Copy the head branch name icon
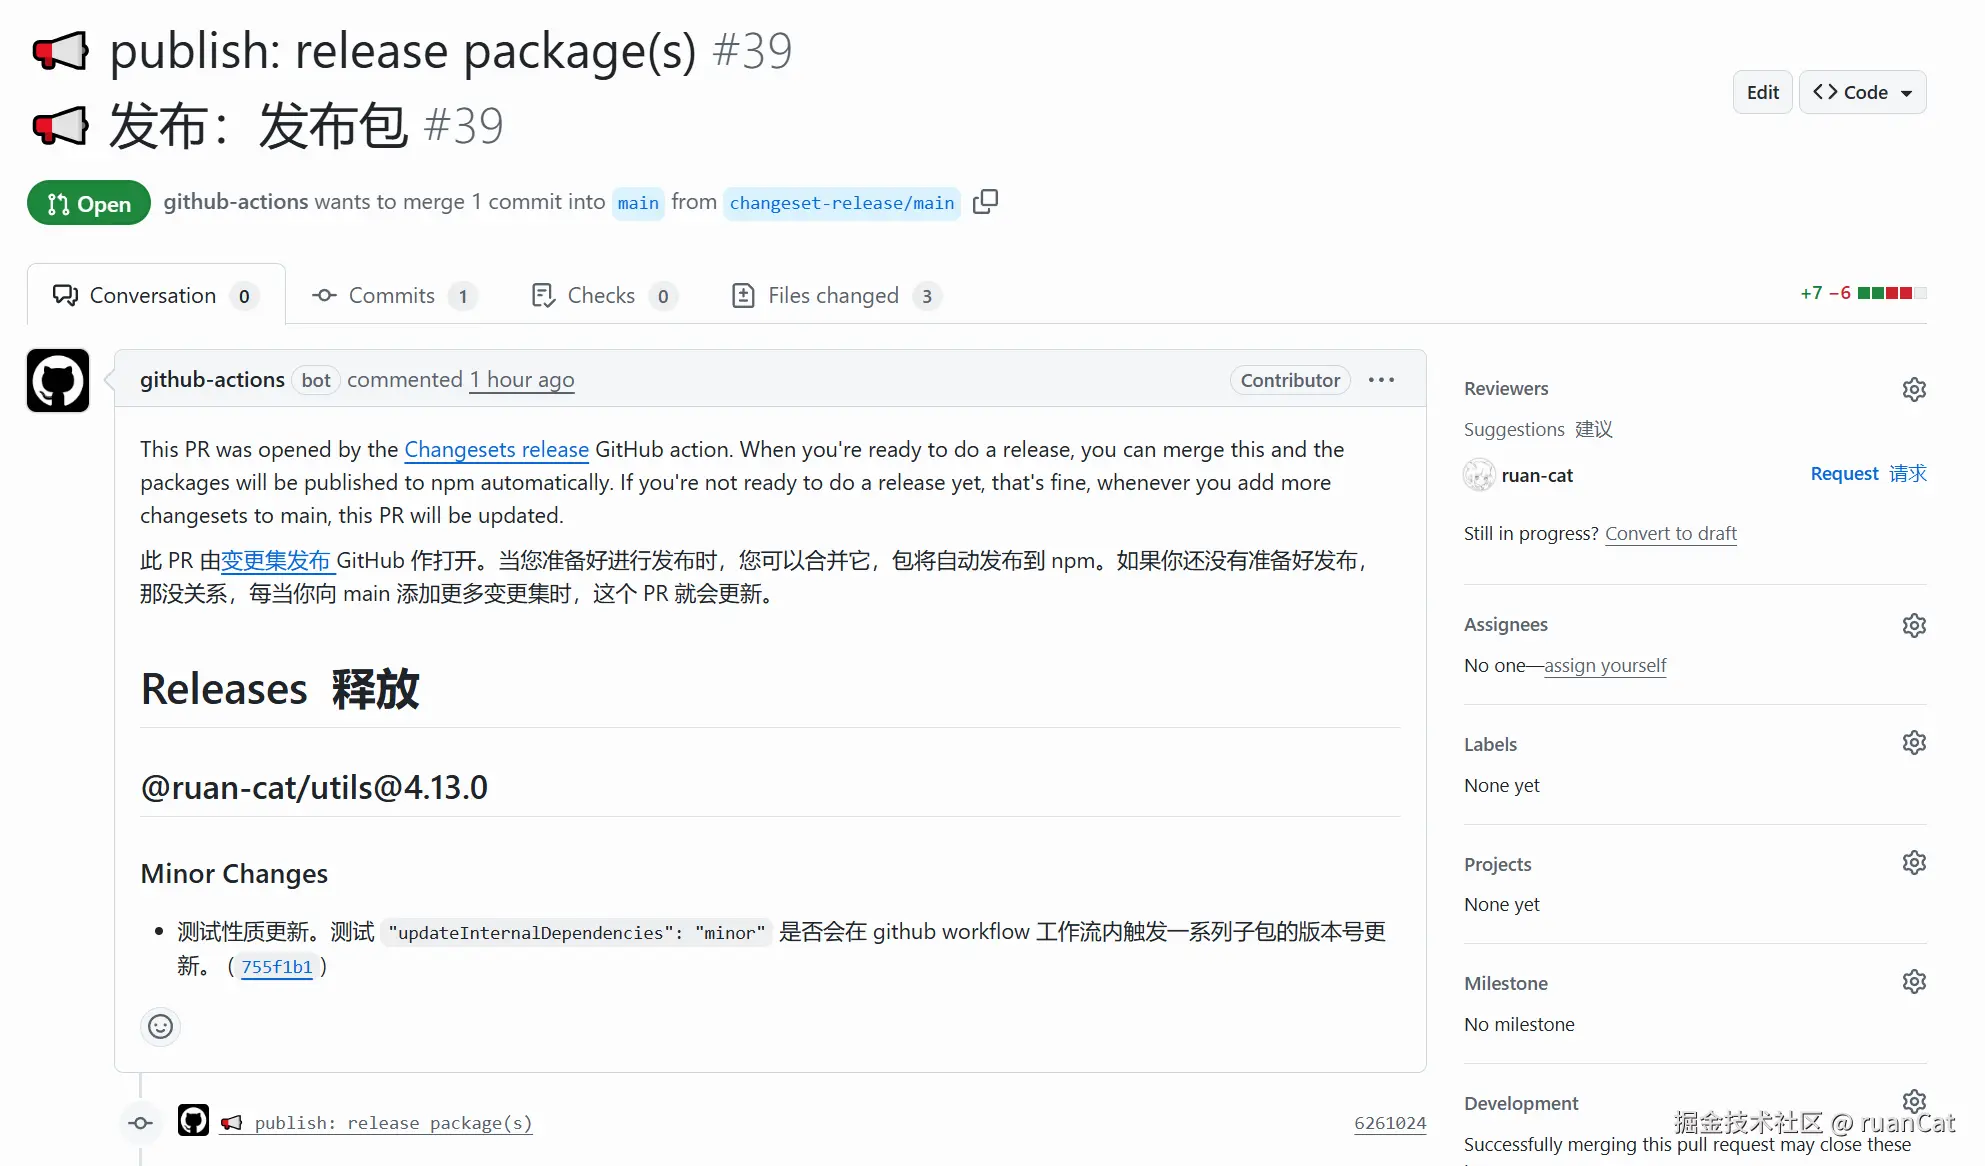The image size is (1985, 1166). tap(985, 202)
